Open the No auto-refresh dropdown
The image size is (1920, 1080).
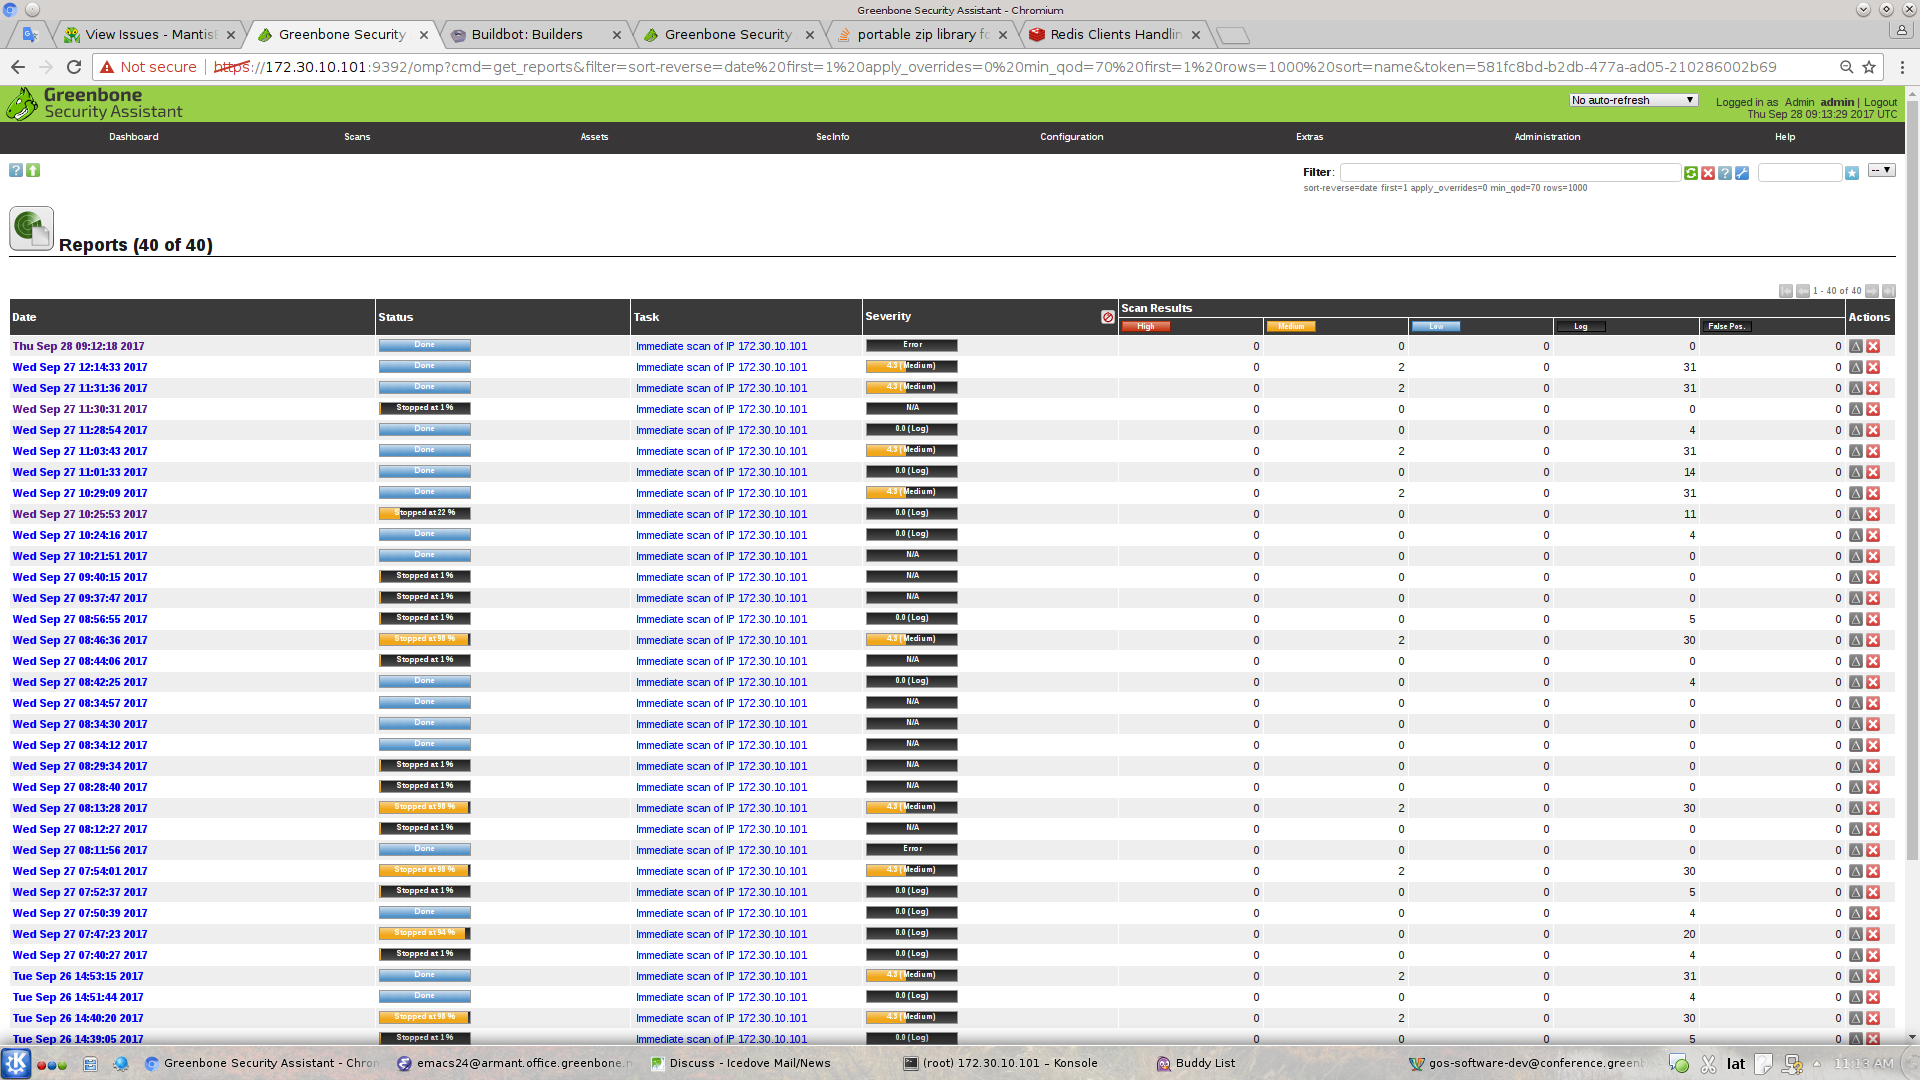pyautogui.click(x=1633, y=100)
